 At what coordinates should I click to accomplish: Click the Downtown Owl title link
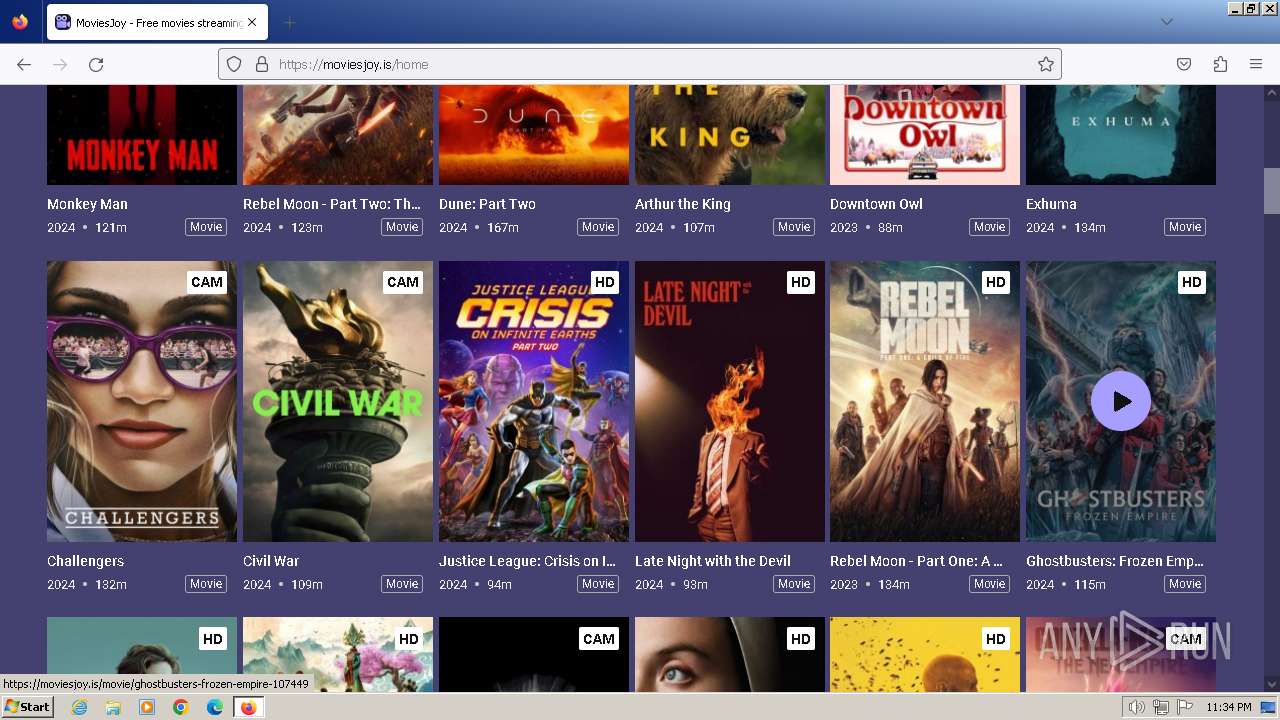point(876,204)
